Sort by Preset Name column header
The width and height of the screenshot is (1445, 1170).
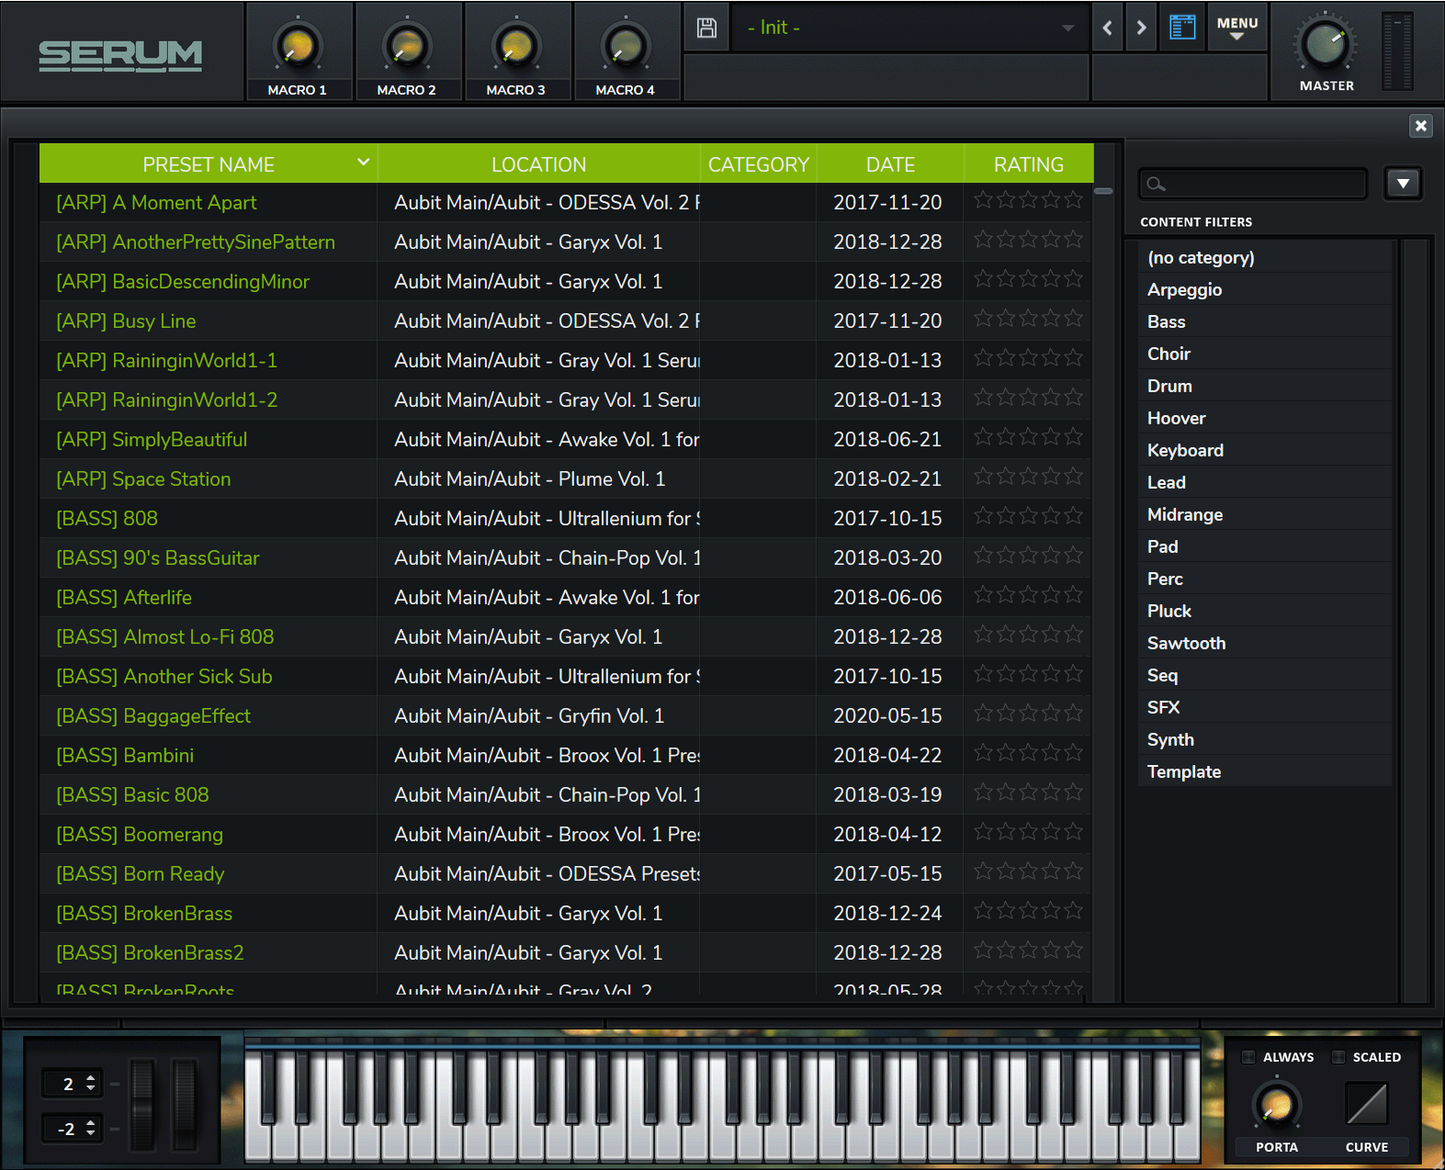point(208,164)
